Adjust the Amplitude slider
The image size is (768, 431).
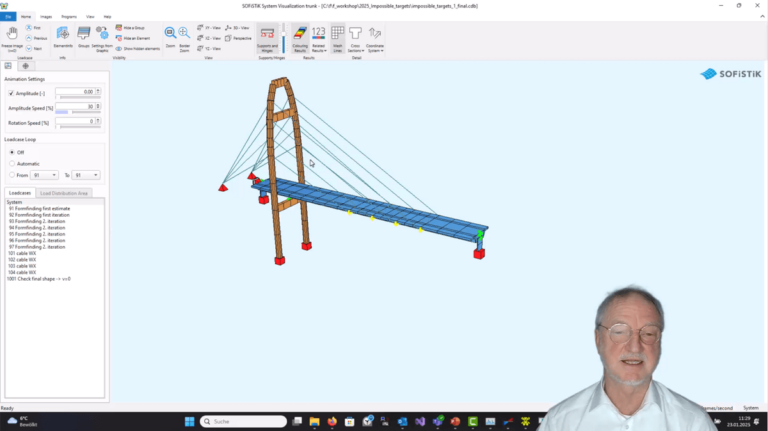point(78,97)
